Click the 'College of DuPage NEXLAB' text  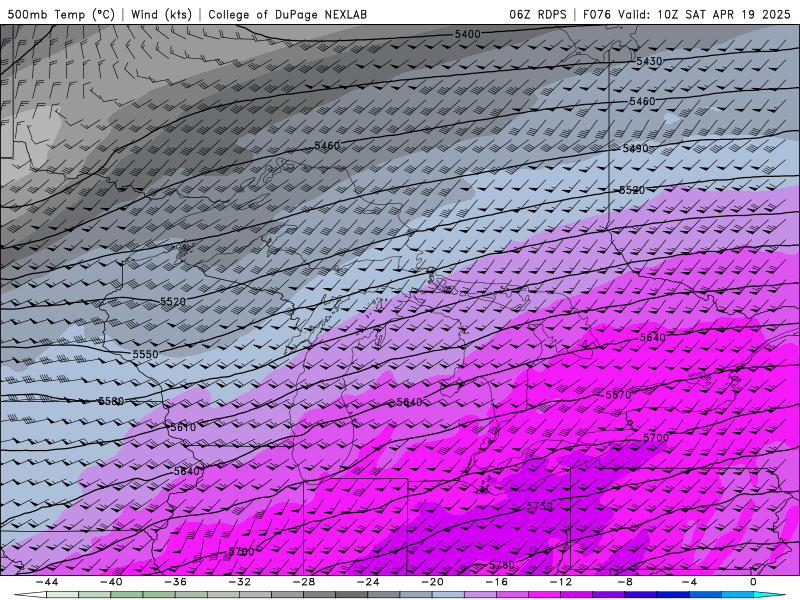coord(287,14)
